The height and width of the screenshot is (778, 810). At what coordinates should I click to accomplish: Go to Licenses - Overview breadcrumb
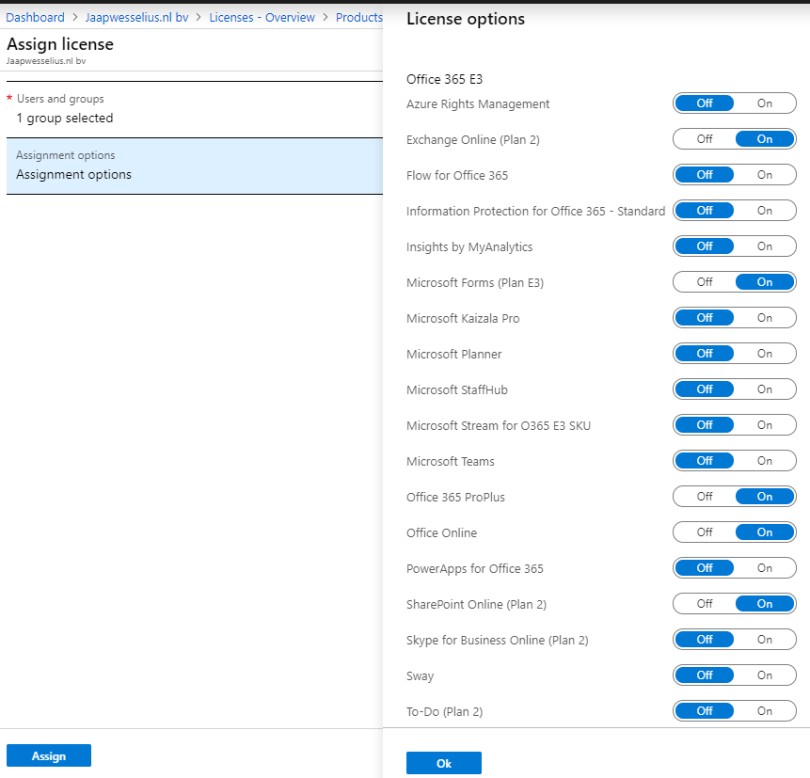262,17
